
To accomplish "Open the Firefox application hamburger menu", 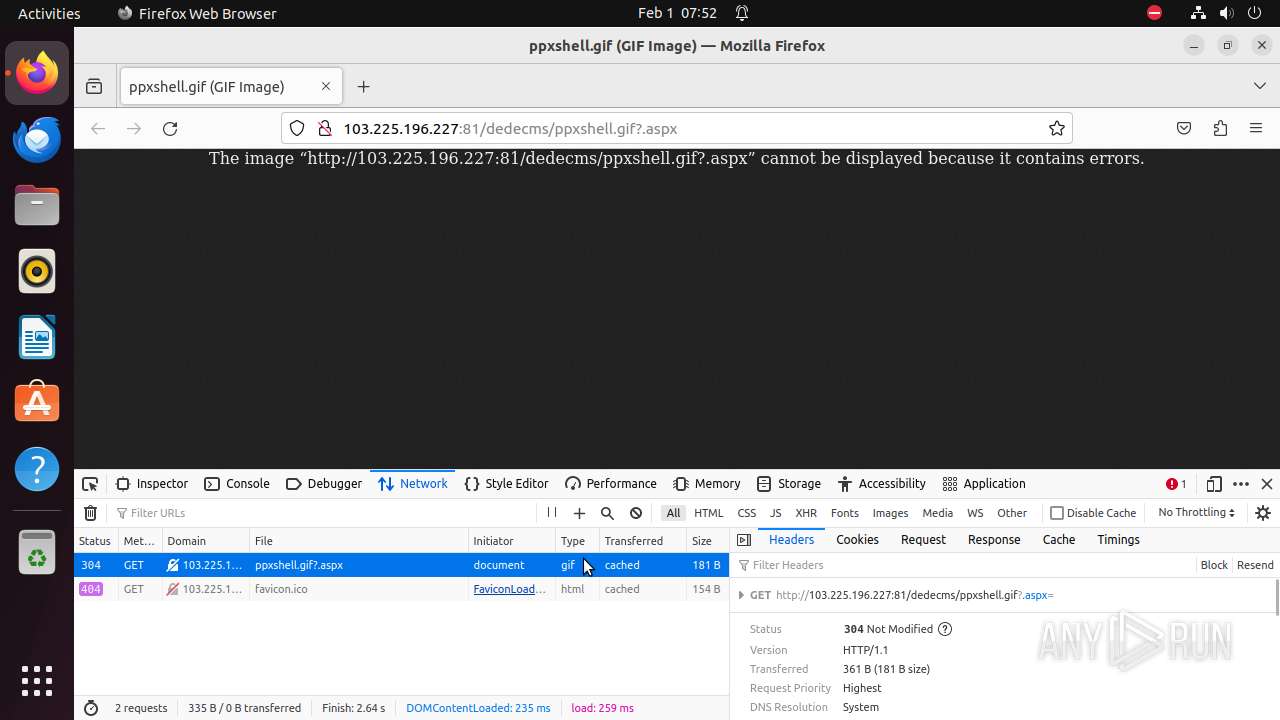I will coord(1256,128).
